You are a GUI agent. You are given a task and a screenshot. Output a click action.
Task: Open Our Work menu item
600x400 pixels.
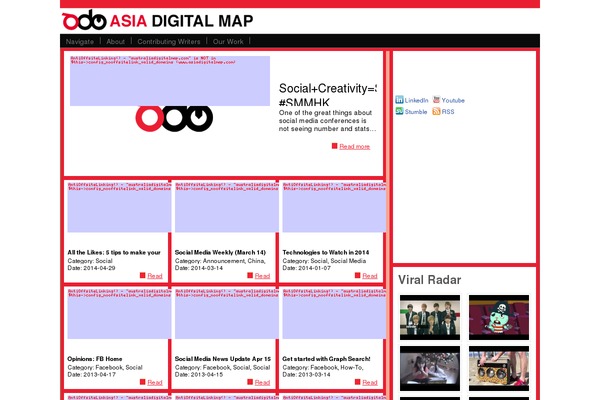pyautogui.click(x=228, y=41)
